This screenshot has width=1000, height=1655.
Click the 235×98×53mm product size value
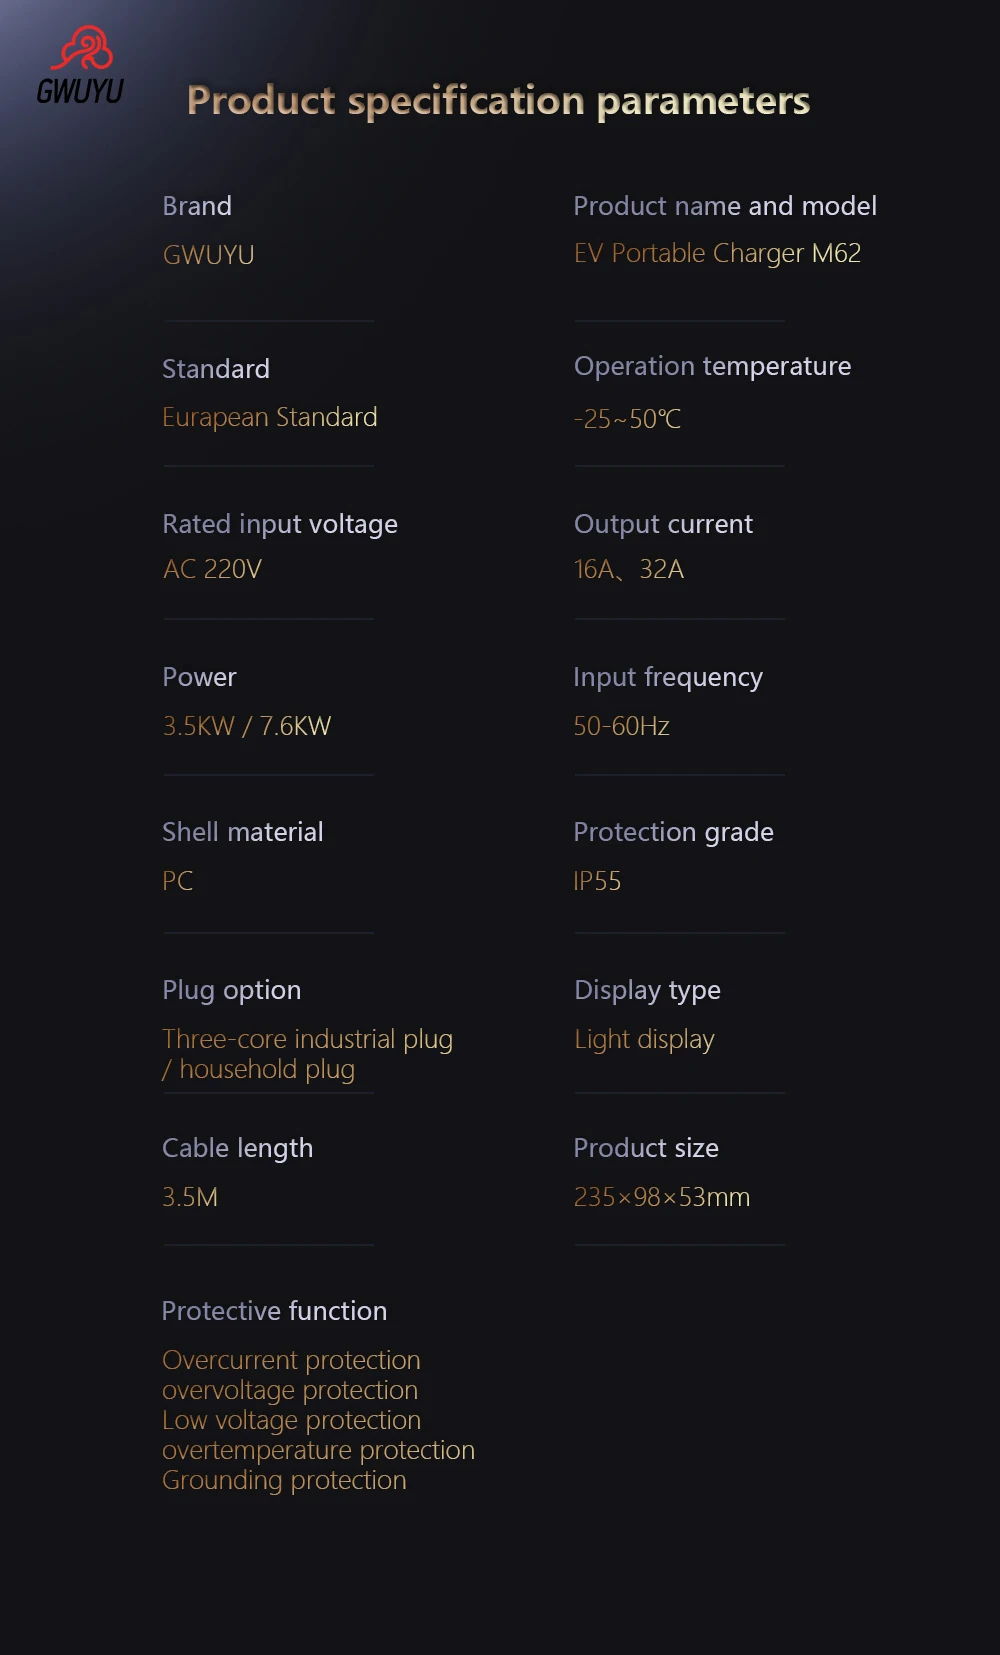(x=662, y=1197)
